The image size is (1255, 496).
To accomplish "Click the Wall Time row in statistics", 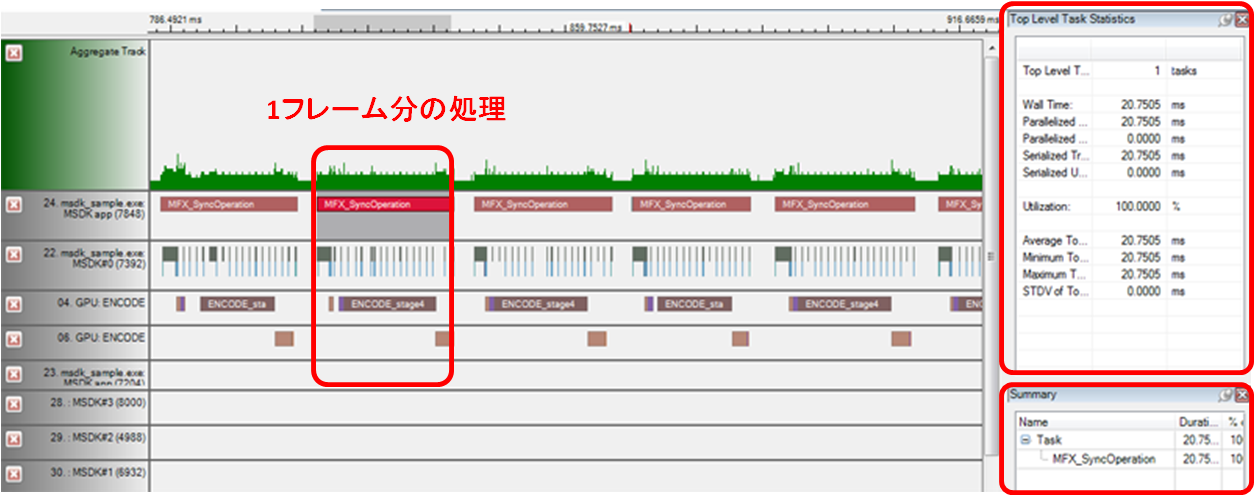I will [x=1100, y=104].
